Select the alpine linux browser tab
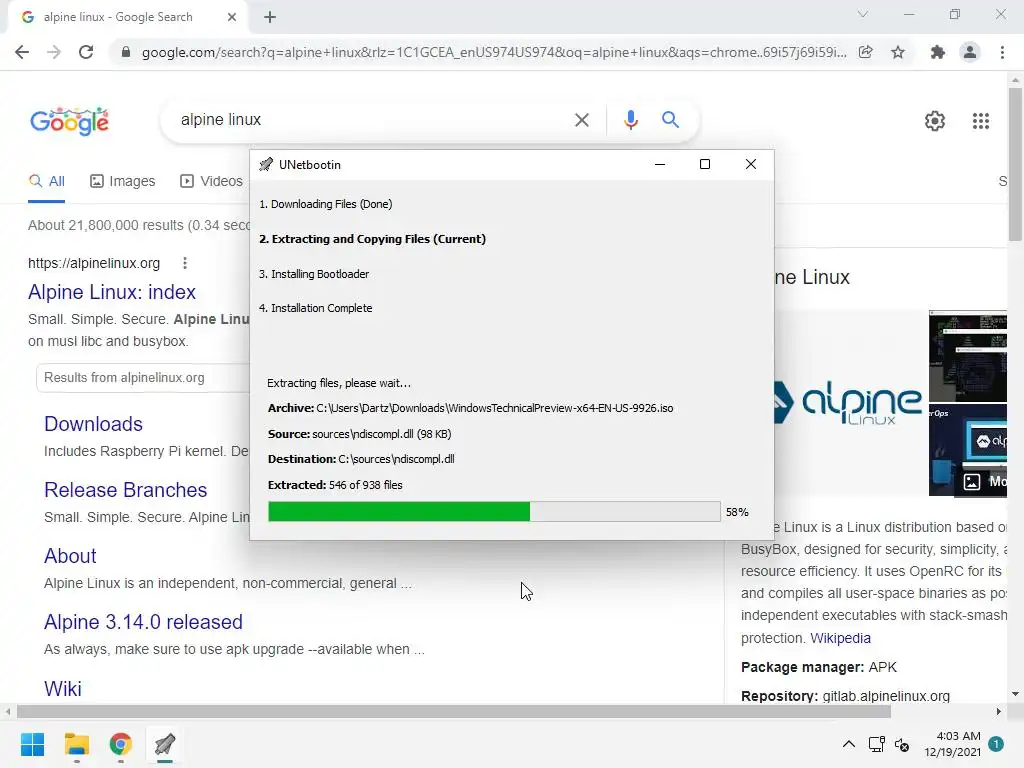Image resolution: width=1024 pixels, height=768 pixels. click(x=127, y=17)
